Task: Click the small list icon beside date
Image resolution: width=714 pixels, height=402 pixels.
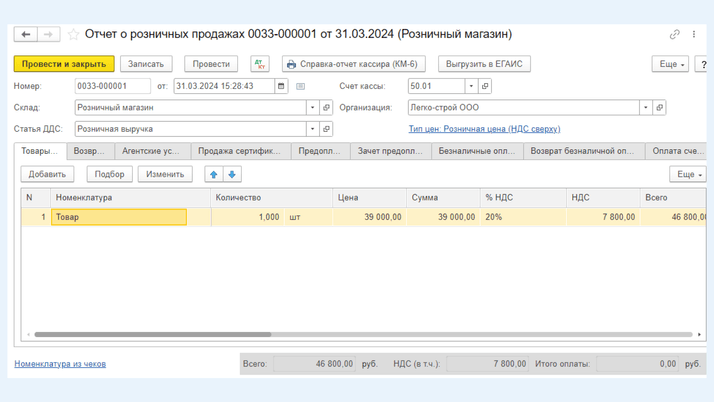Action: pyautogui.click(x=301, y=86)
